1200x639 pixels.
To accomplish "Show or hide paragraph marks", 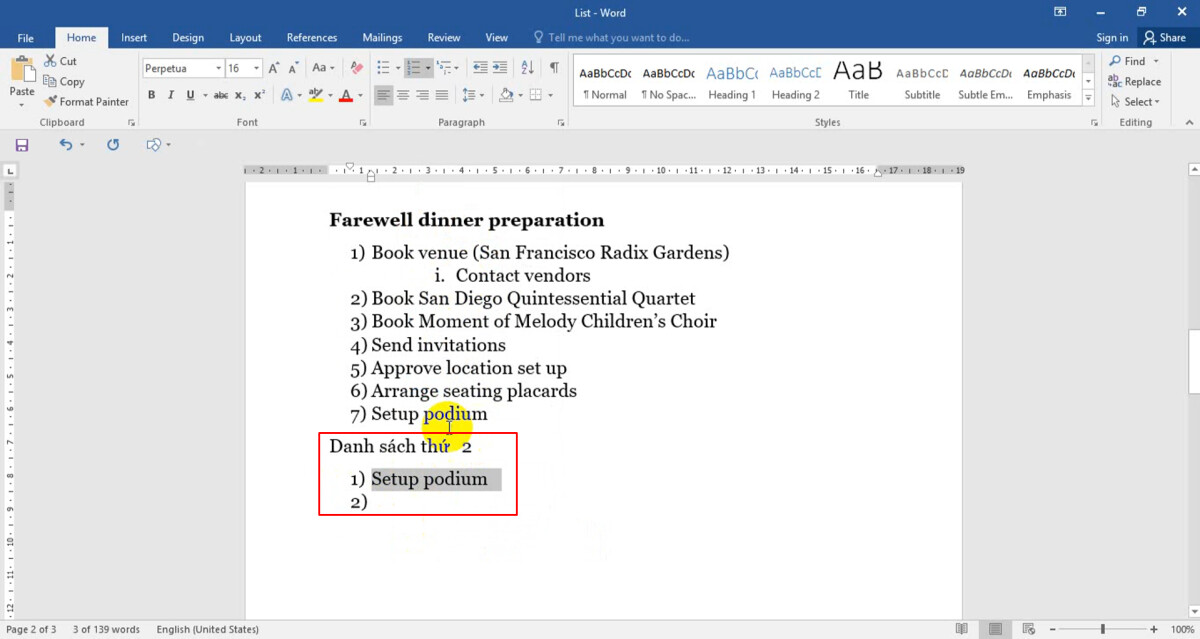I will (x=554, y=68).
